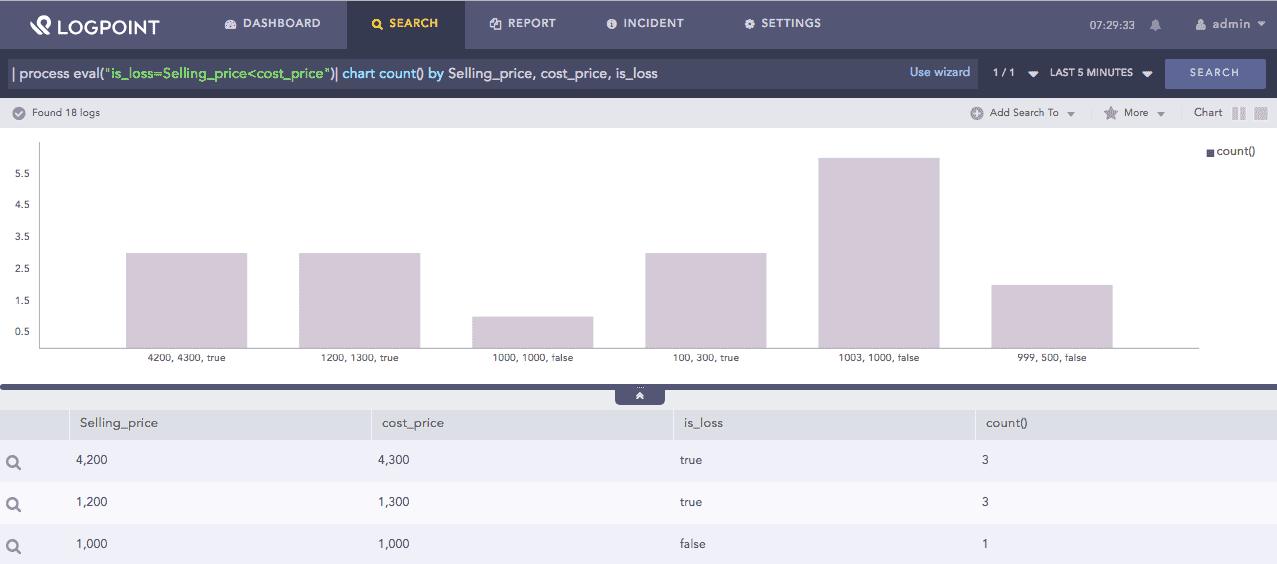
Task: Click magnifier icon in the 4,200 row
Action: 14,462
